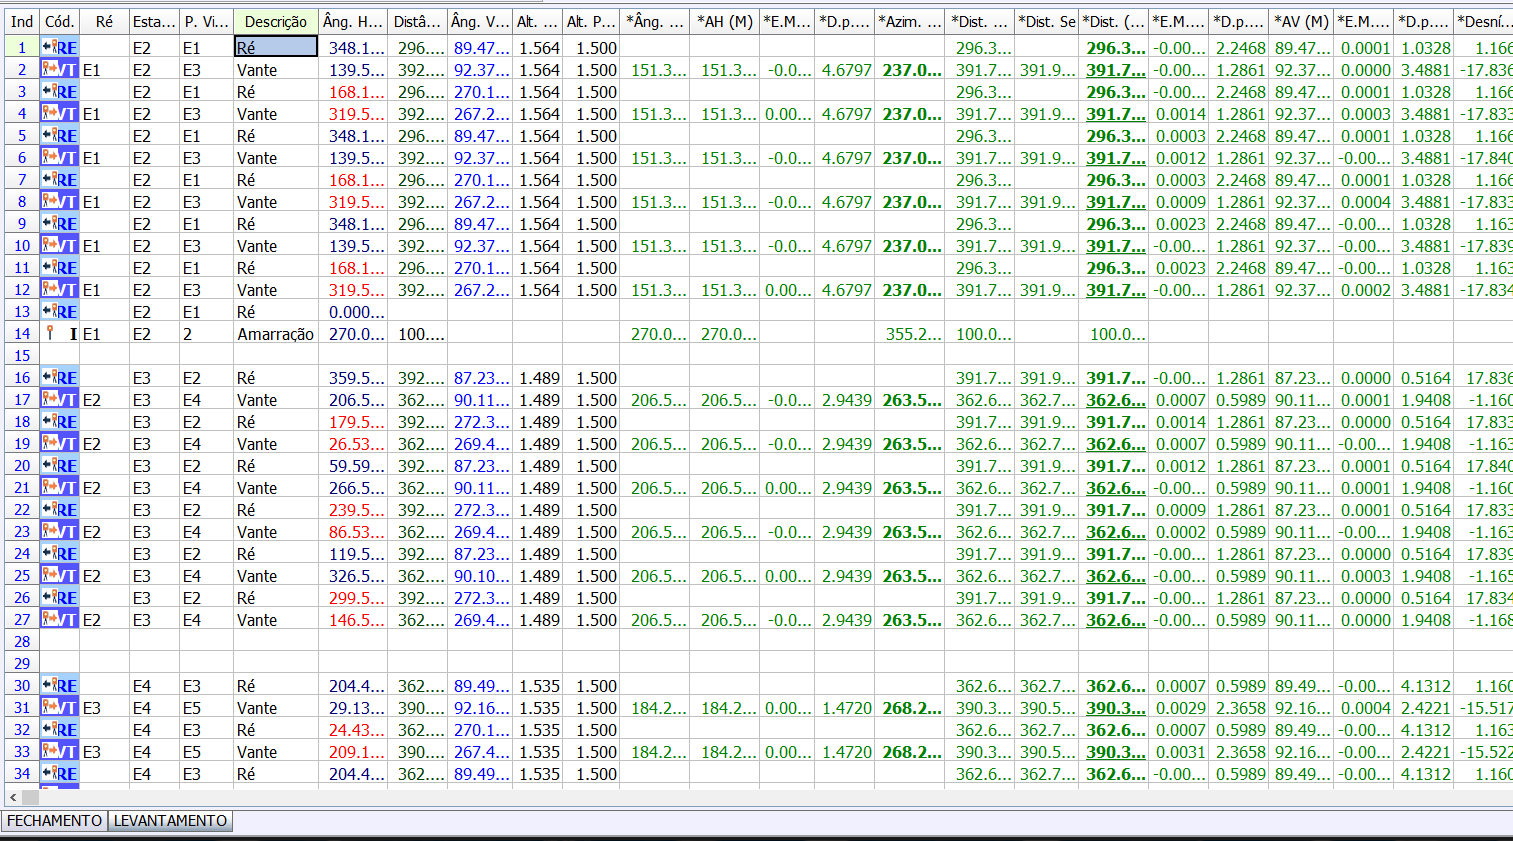Click the Cód. column header
This screenshot has height=841, width=1513.
coord(59,21)
